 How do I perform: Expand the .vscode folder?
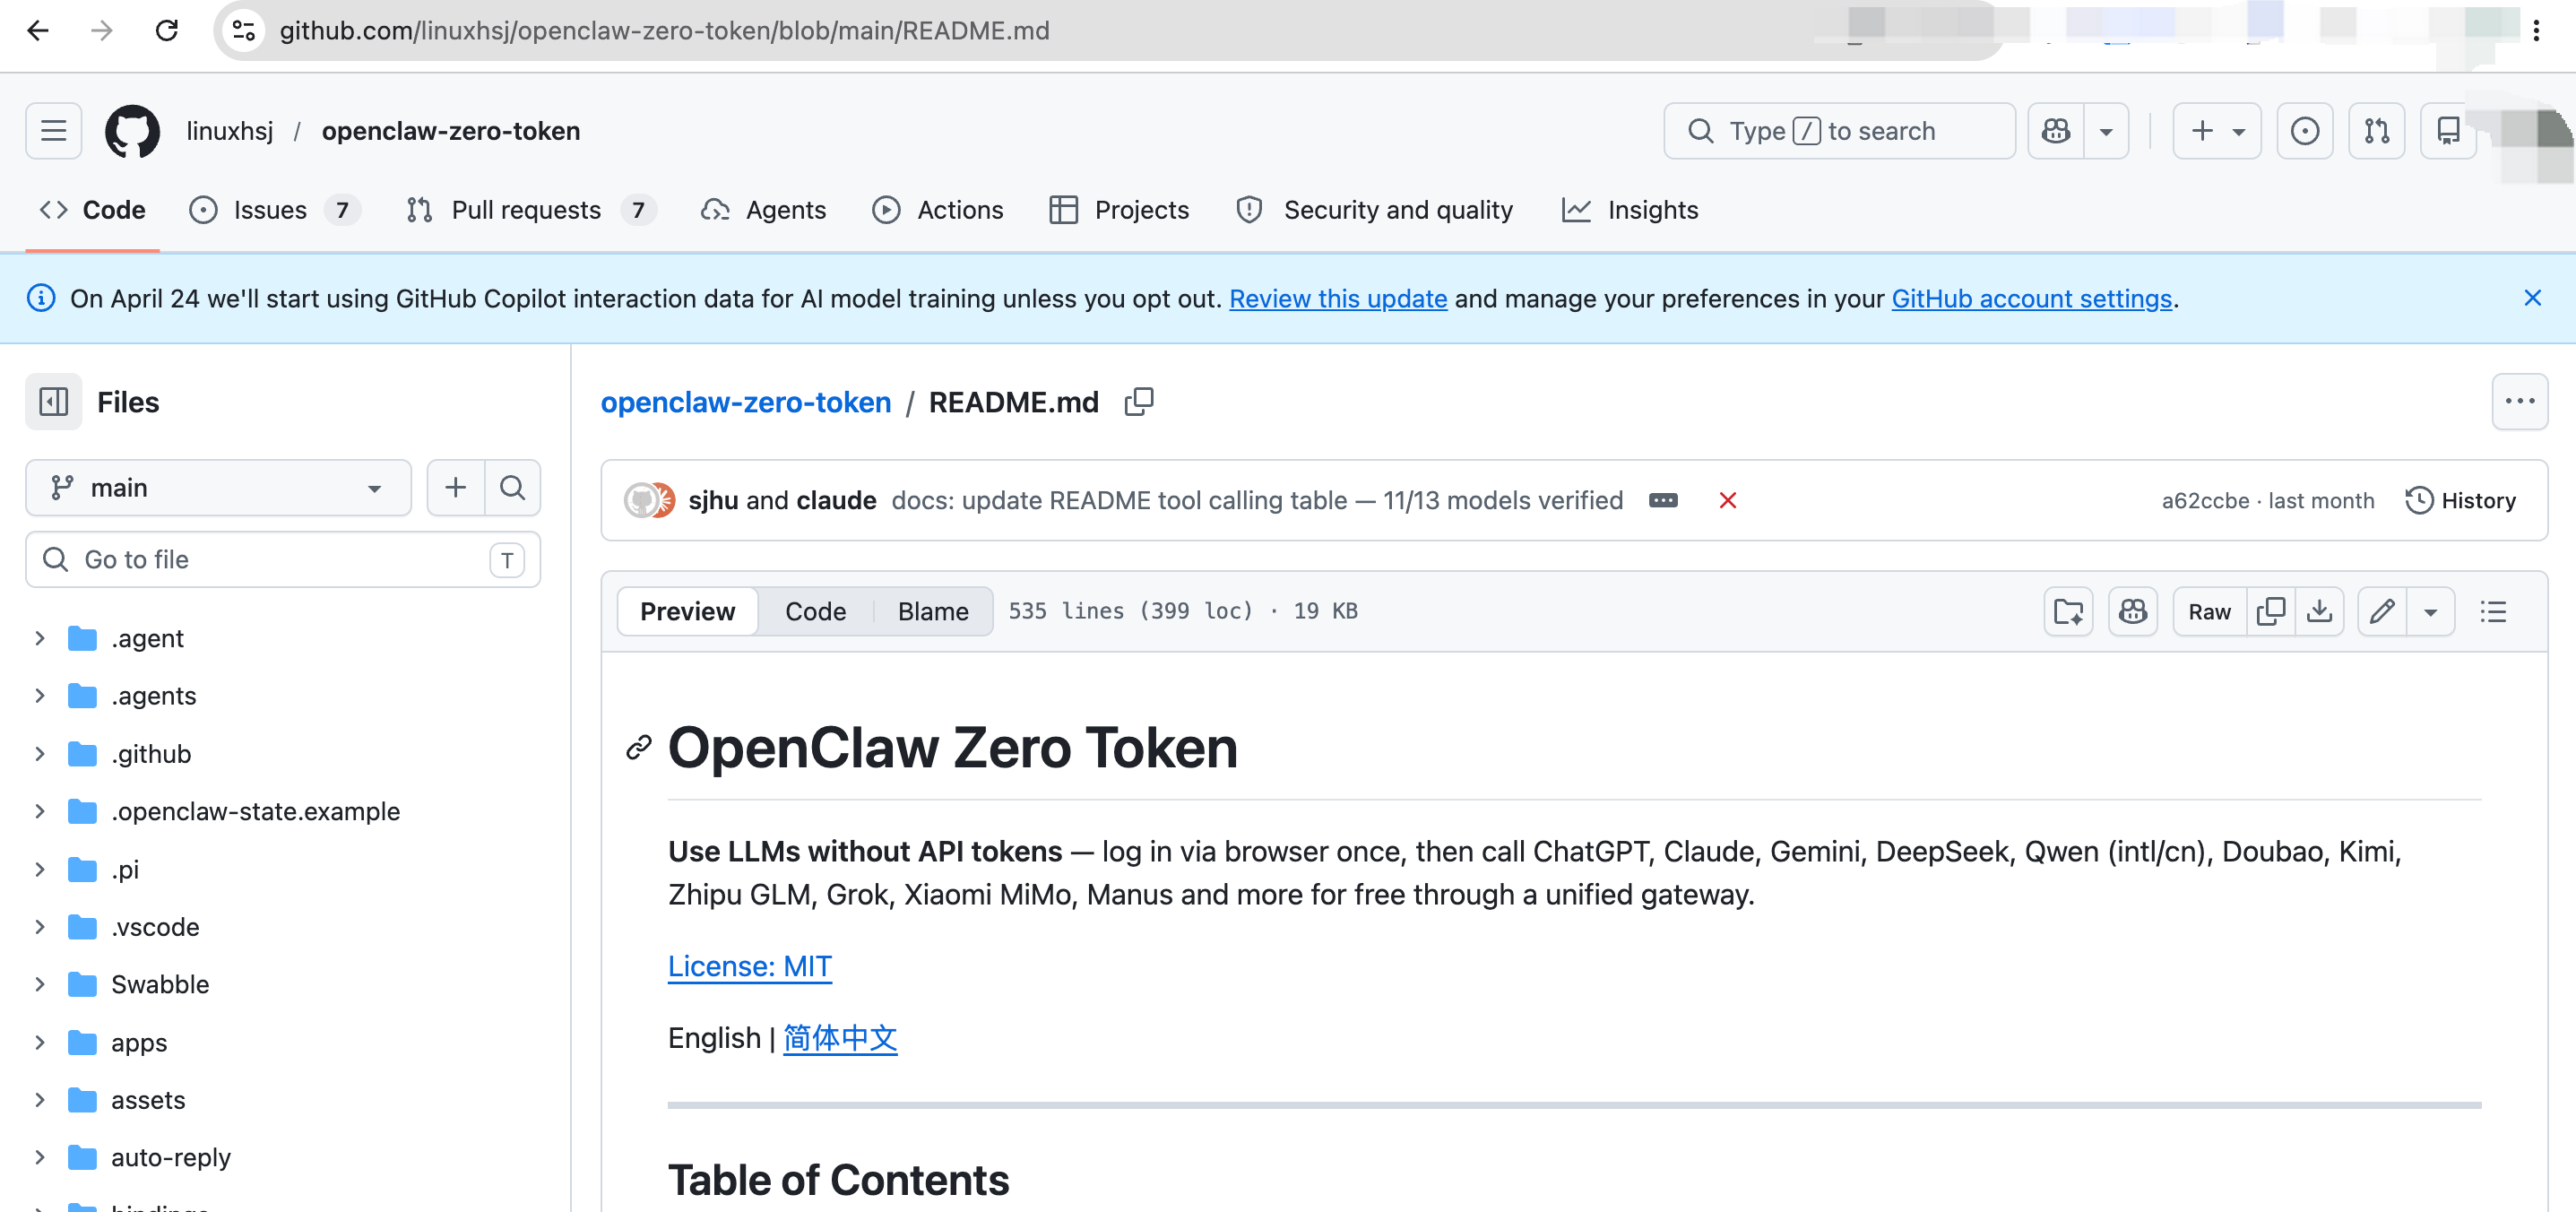[40, 927]
